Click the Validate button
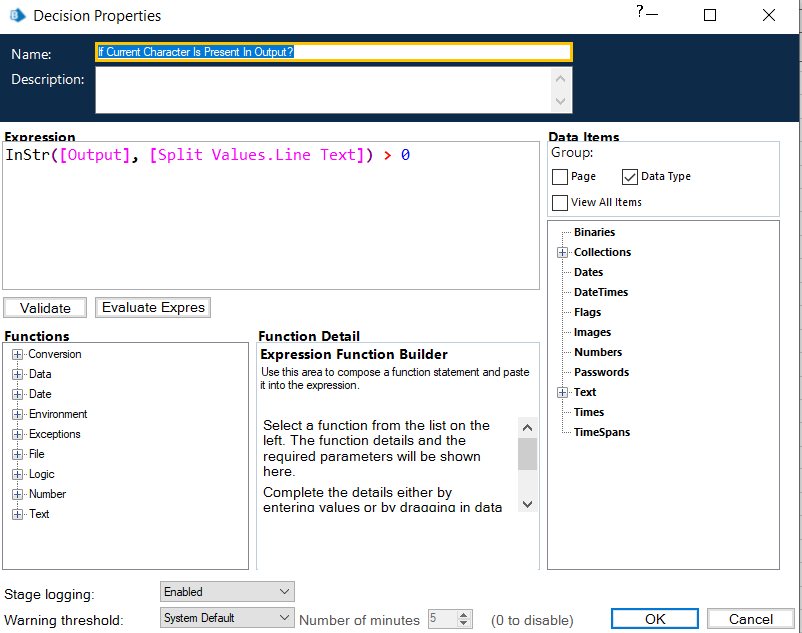 pos(44,307)
